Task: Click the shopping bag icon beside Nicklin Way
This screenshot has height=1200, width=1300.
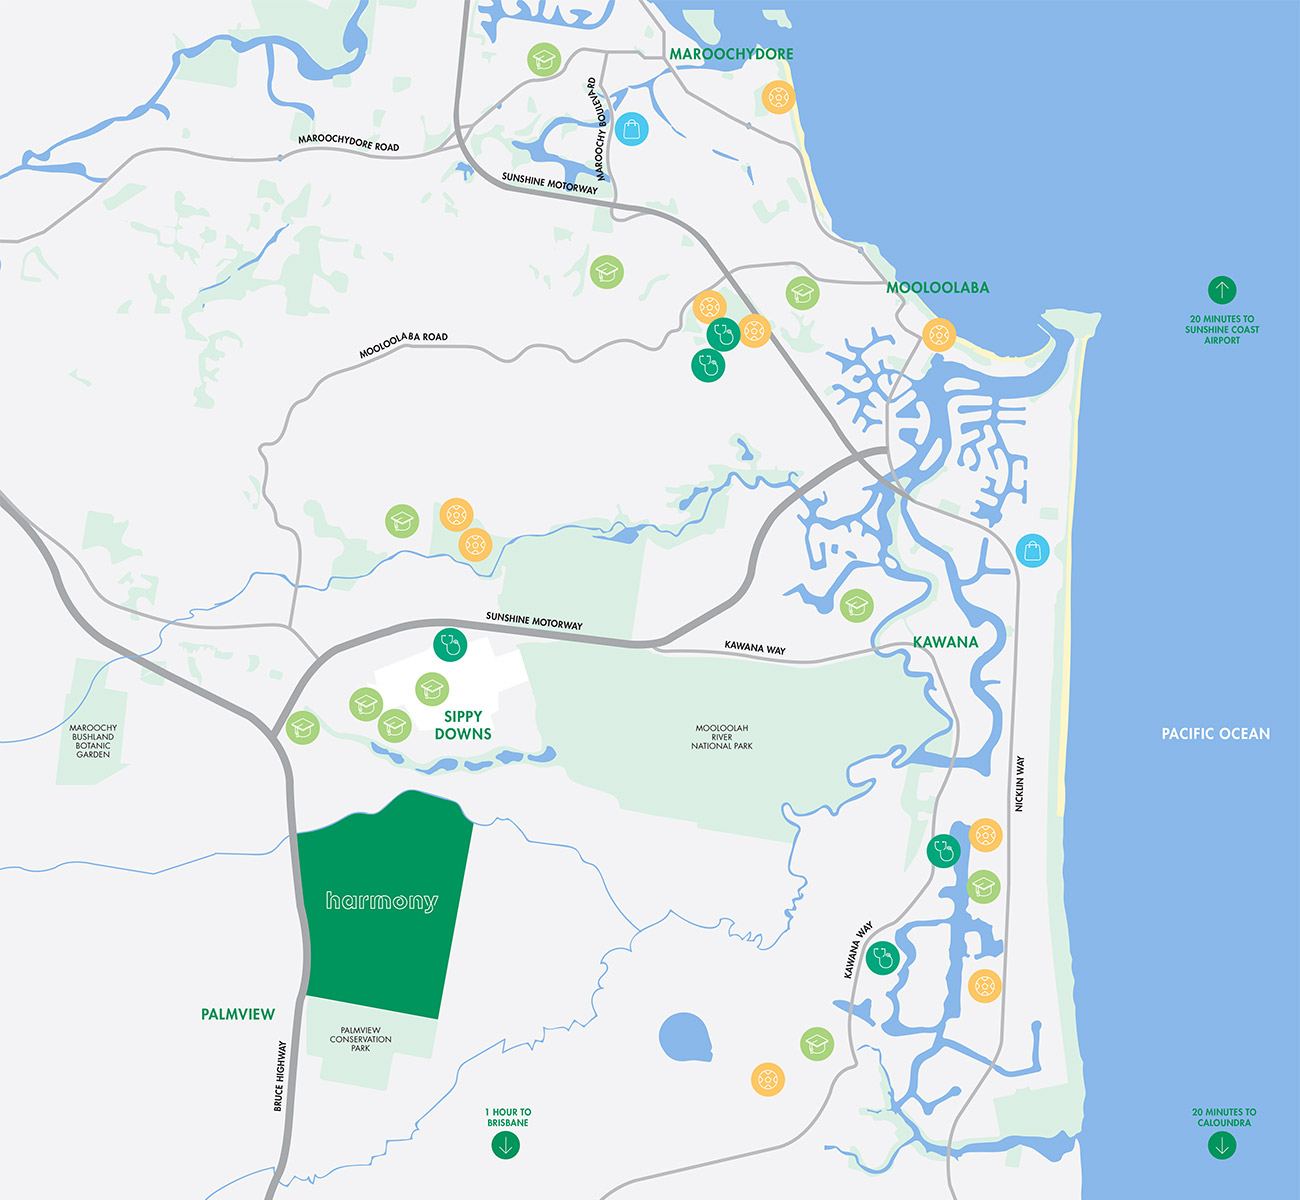Action: point(1032,550)
